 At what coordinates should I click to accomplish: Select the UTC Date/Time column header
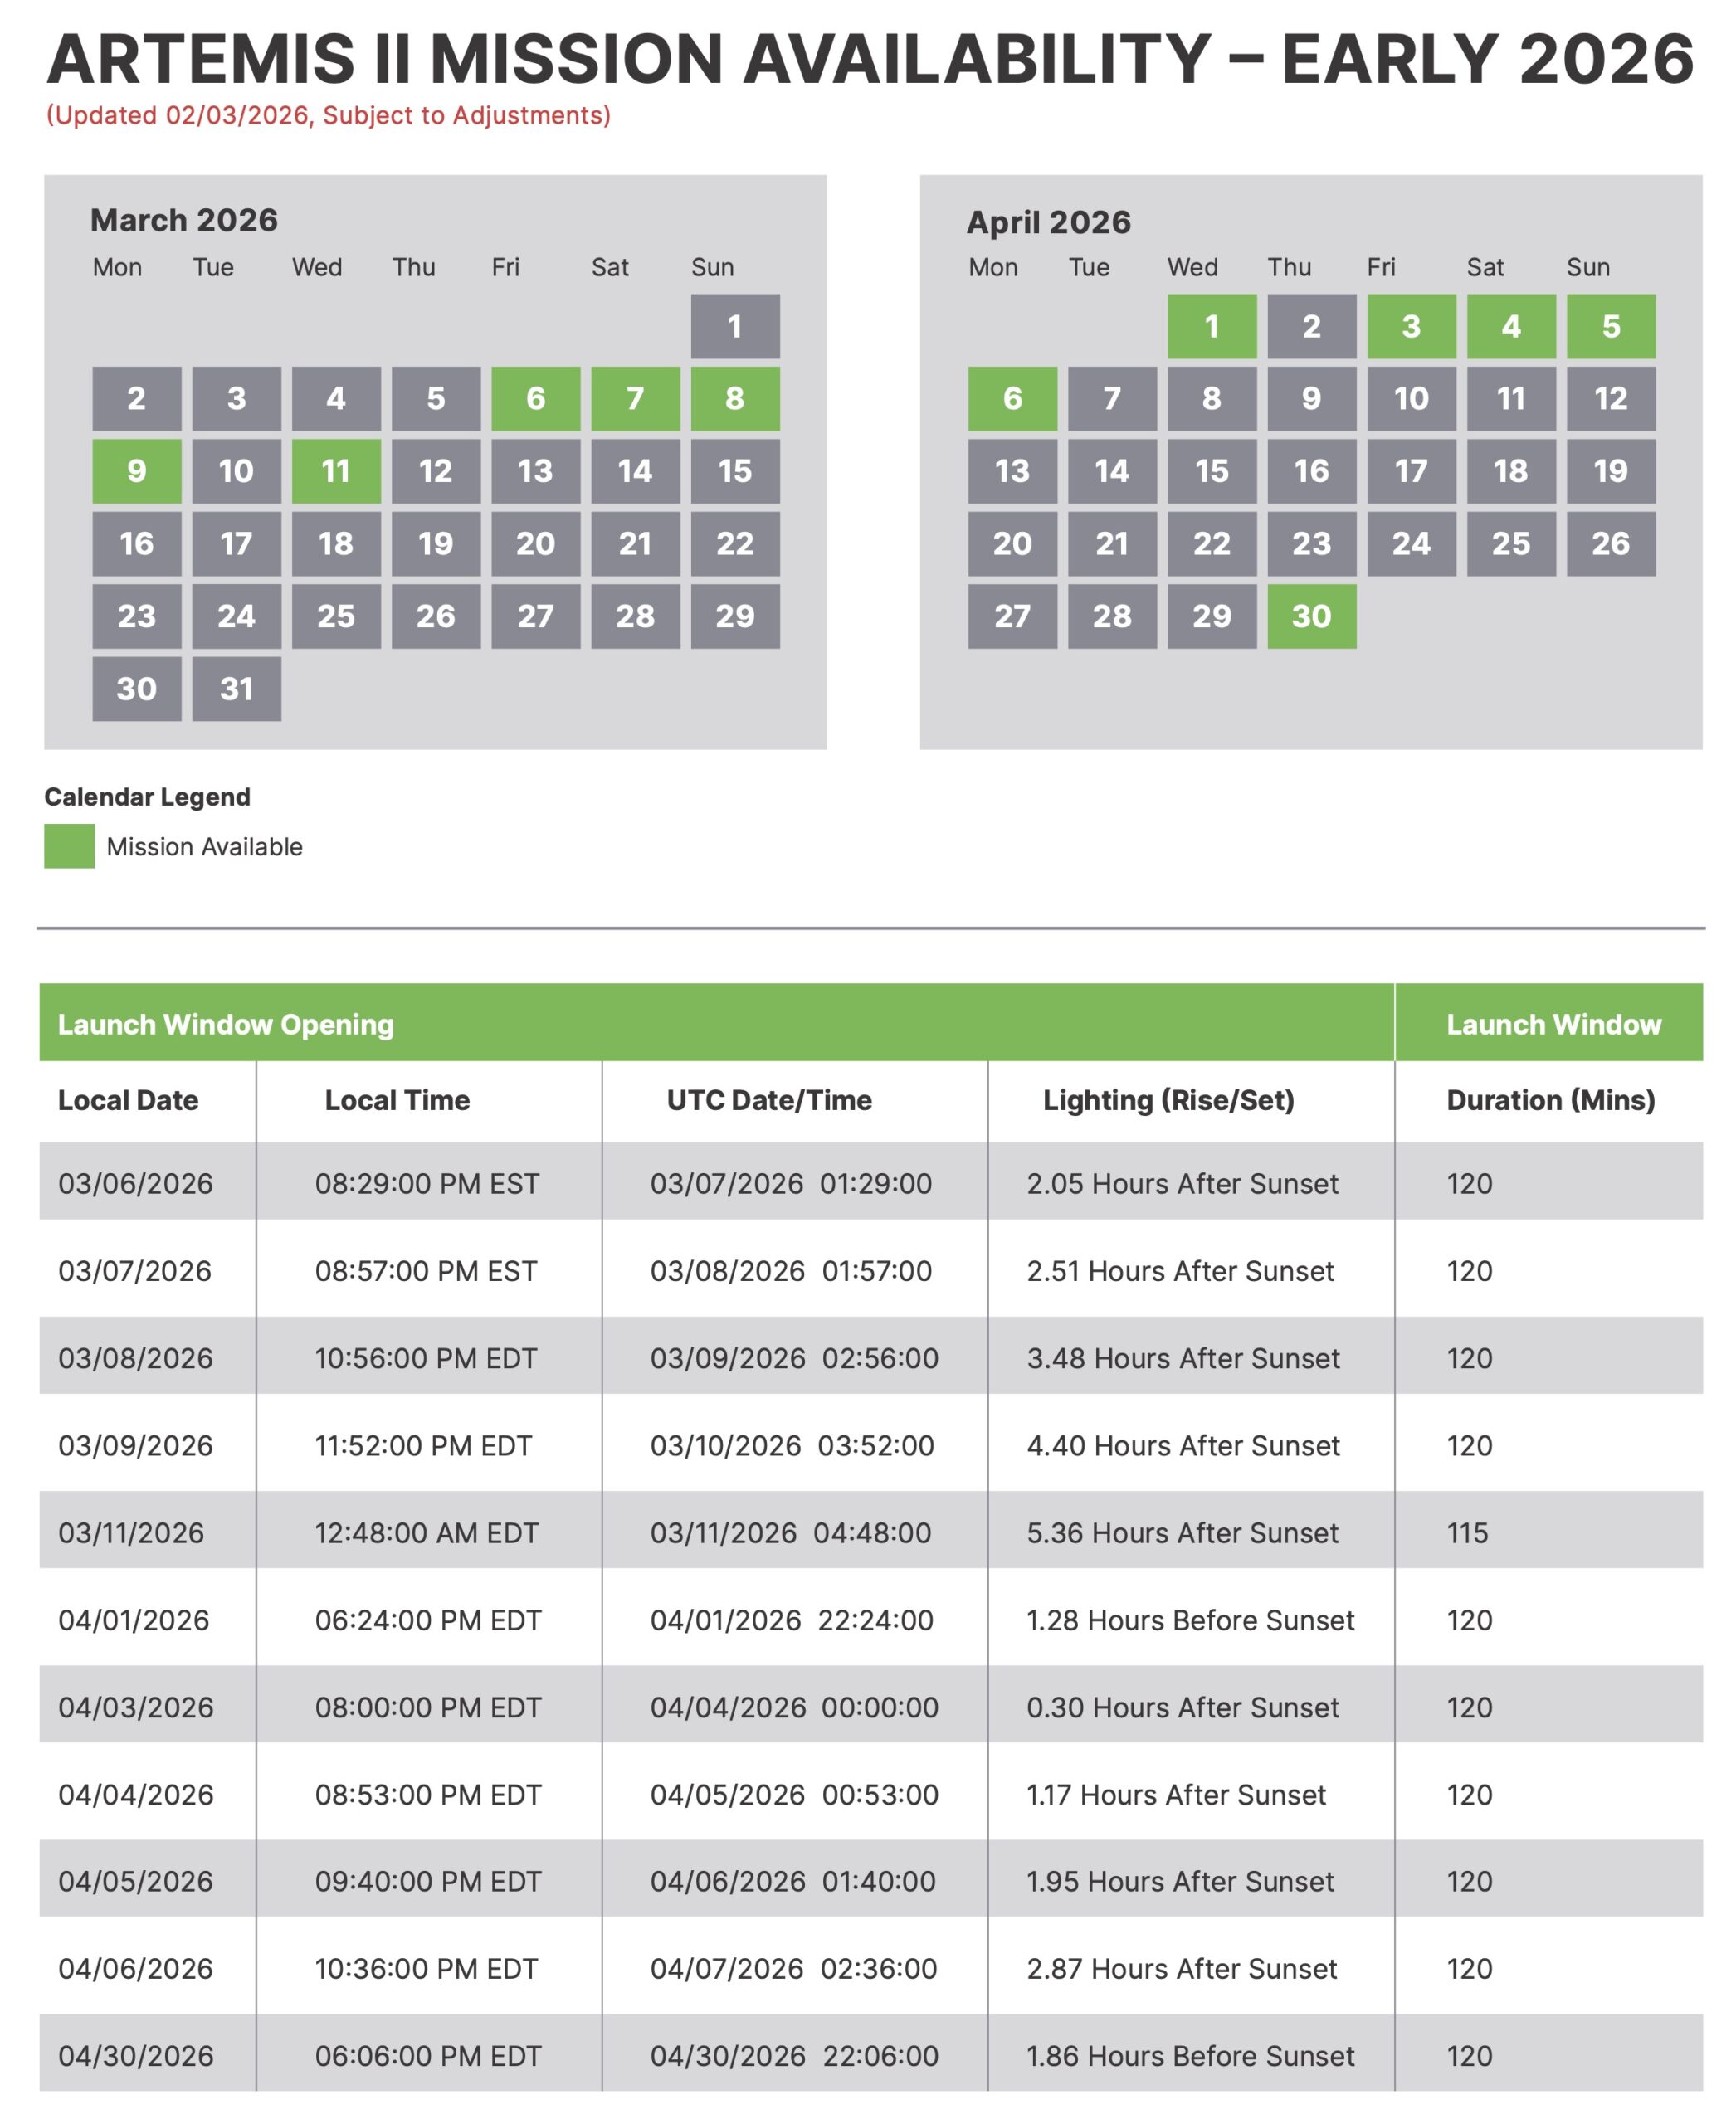pos(769,1100)
